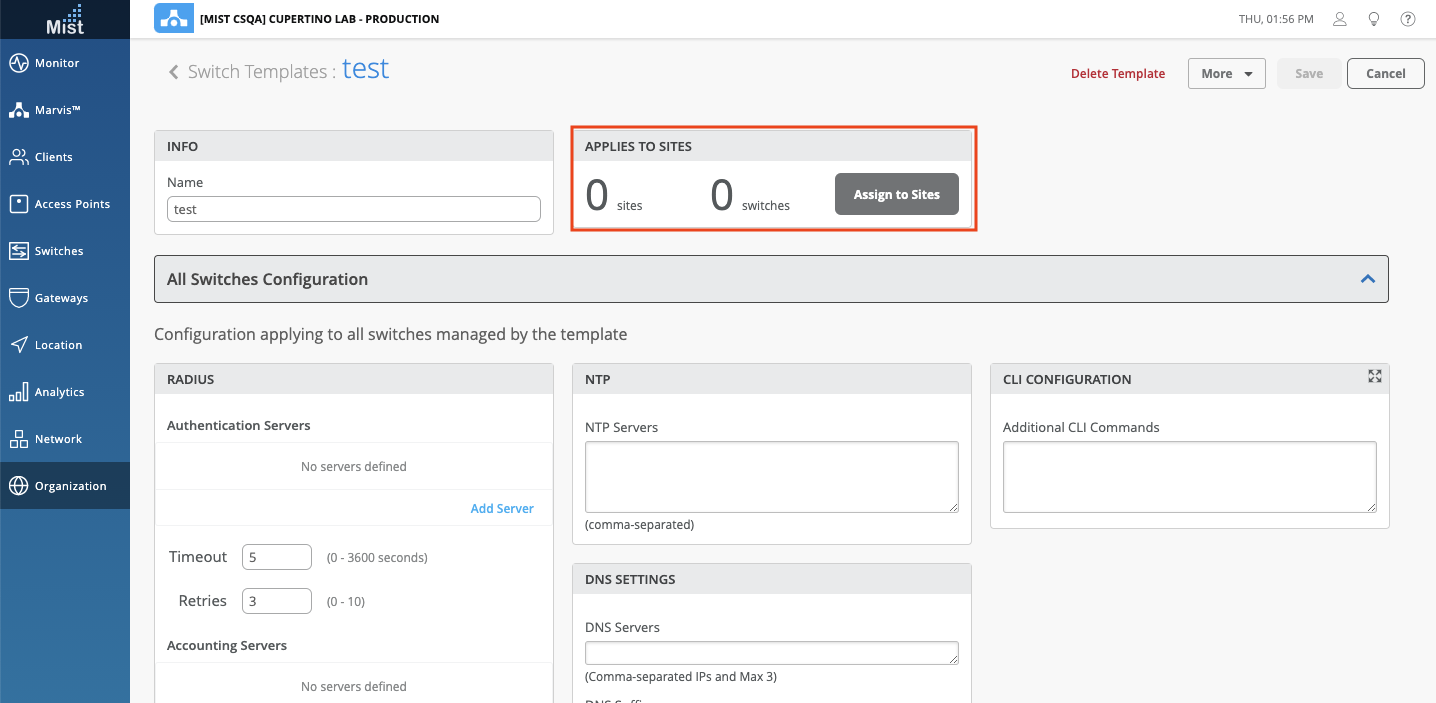
Task: Open the user account icon
Action: pos(1341,19)
